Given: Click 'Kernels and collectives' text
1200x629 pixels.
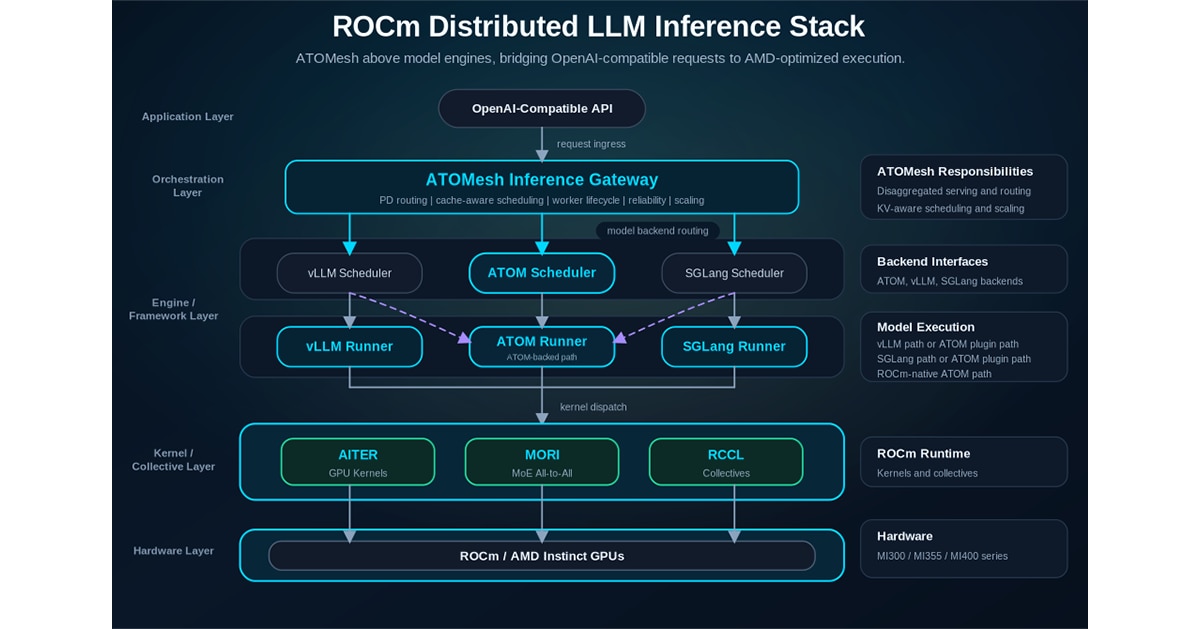Looking at the screenshot, I should tap(927, 473).
